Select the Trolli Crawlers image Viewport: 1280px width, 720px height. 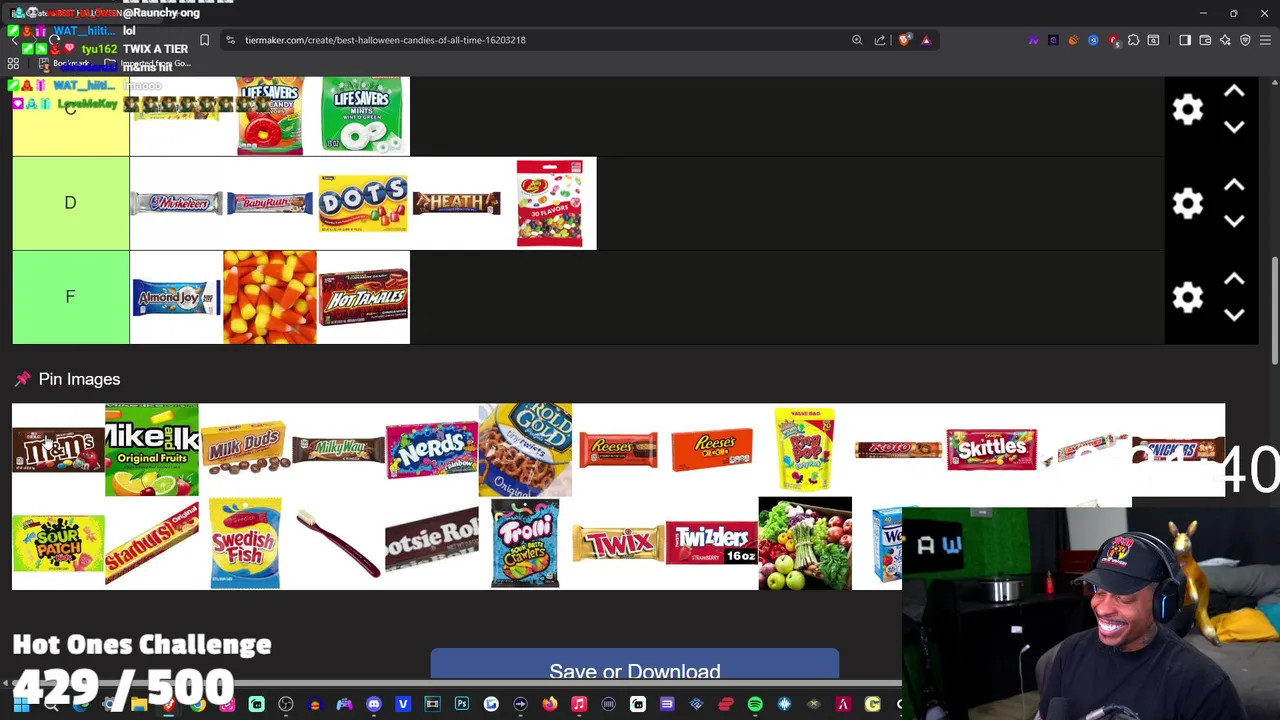pos(525,543)
